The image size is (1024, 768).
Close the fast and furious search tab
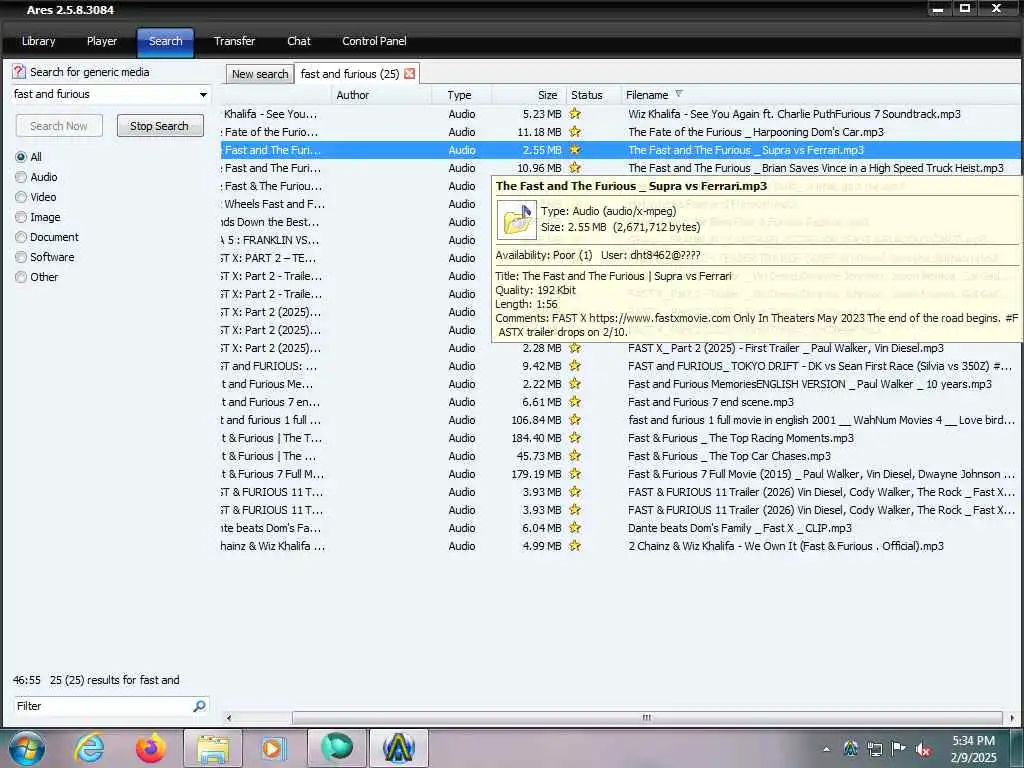pos(409,74)
